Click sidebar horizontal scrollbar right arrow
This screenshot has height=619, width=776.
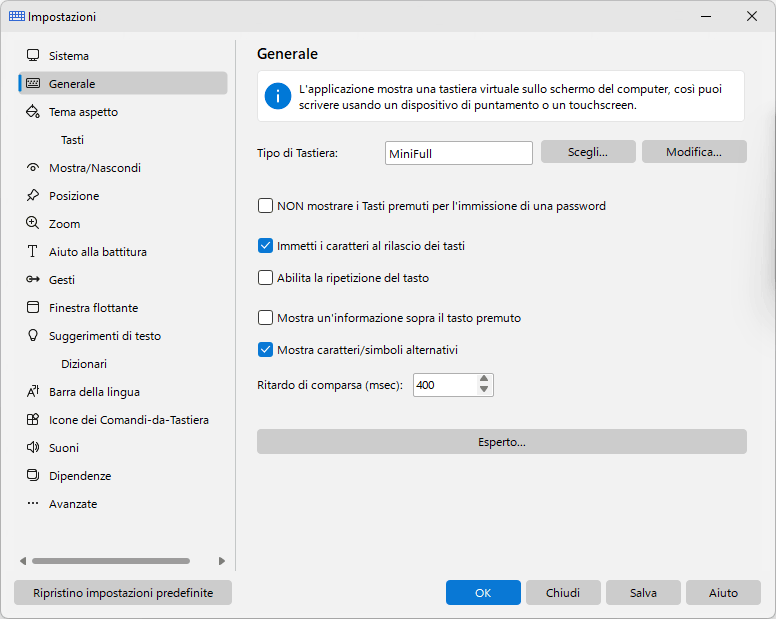pyautogui.click(x=221, y=561)
